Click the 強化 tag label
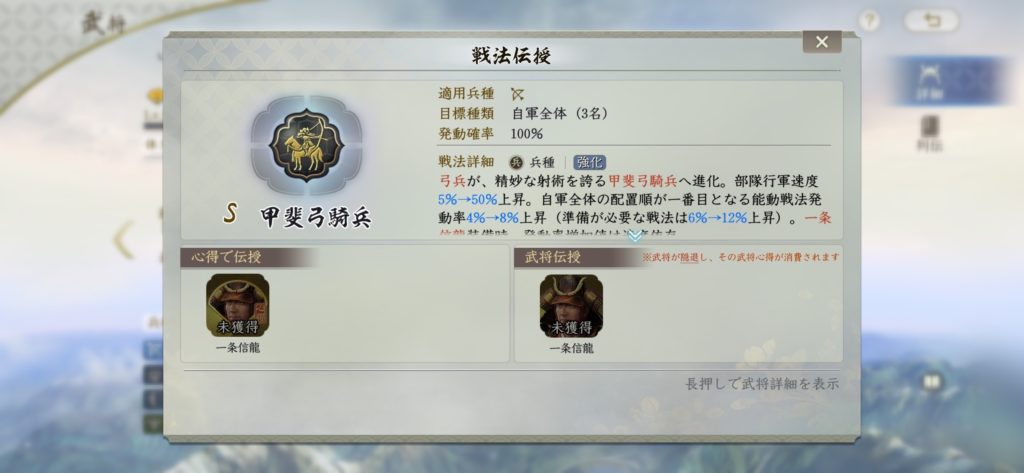Viewport: 1024px width, 473px height. [590, 163]
